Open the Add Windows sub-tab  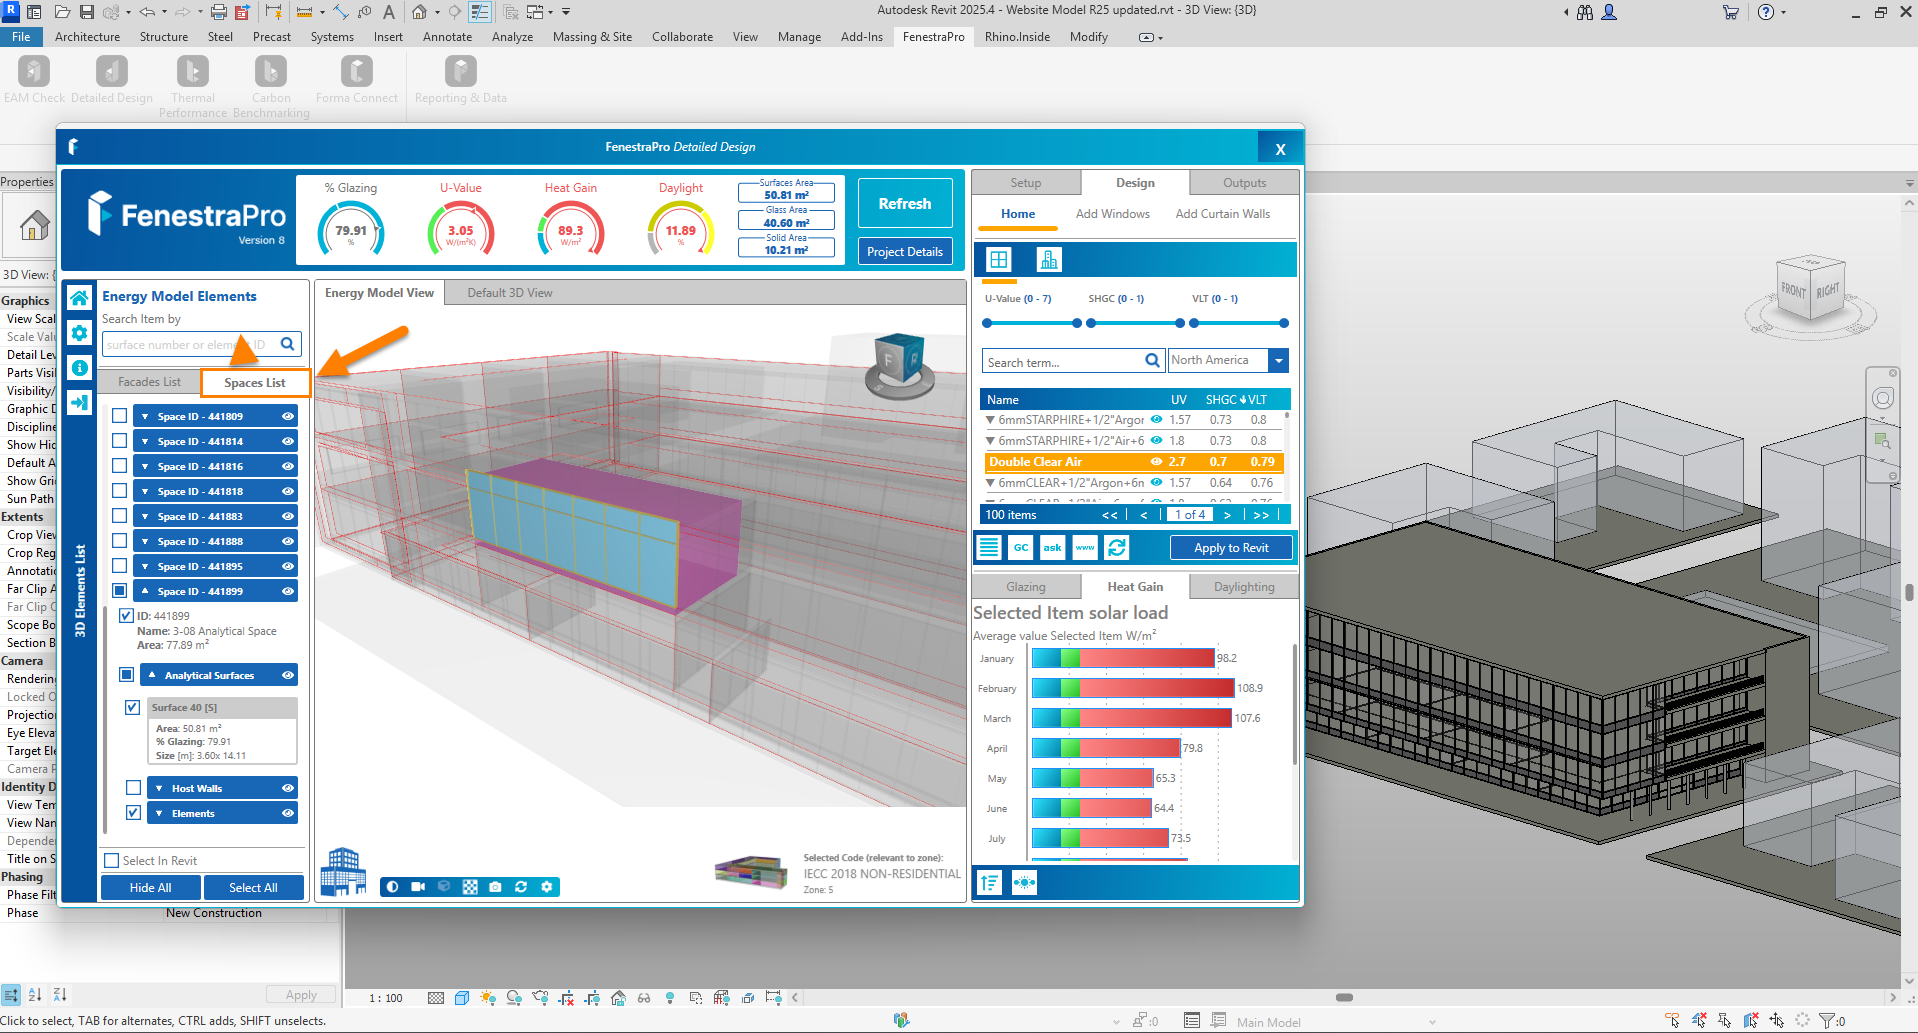coord(1112,214)
